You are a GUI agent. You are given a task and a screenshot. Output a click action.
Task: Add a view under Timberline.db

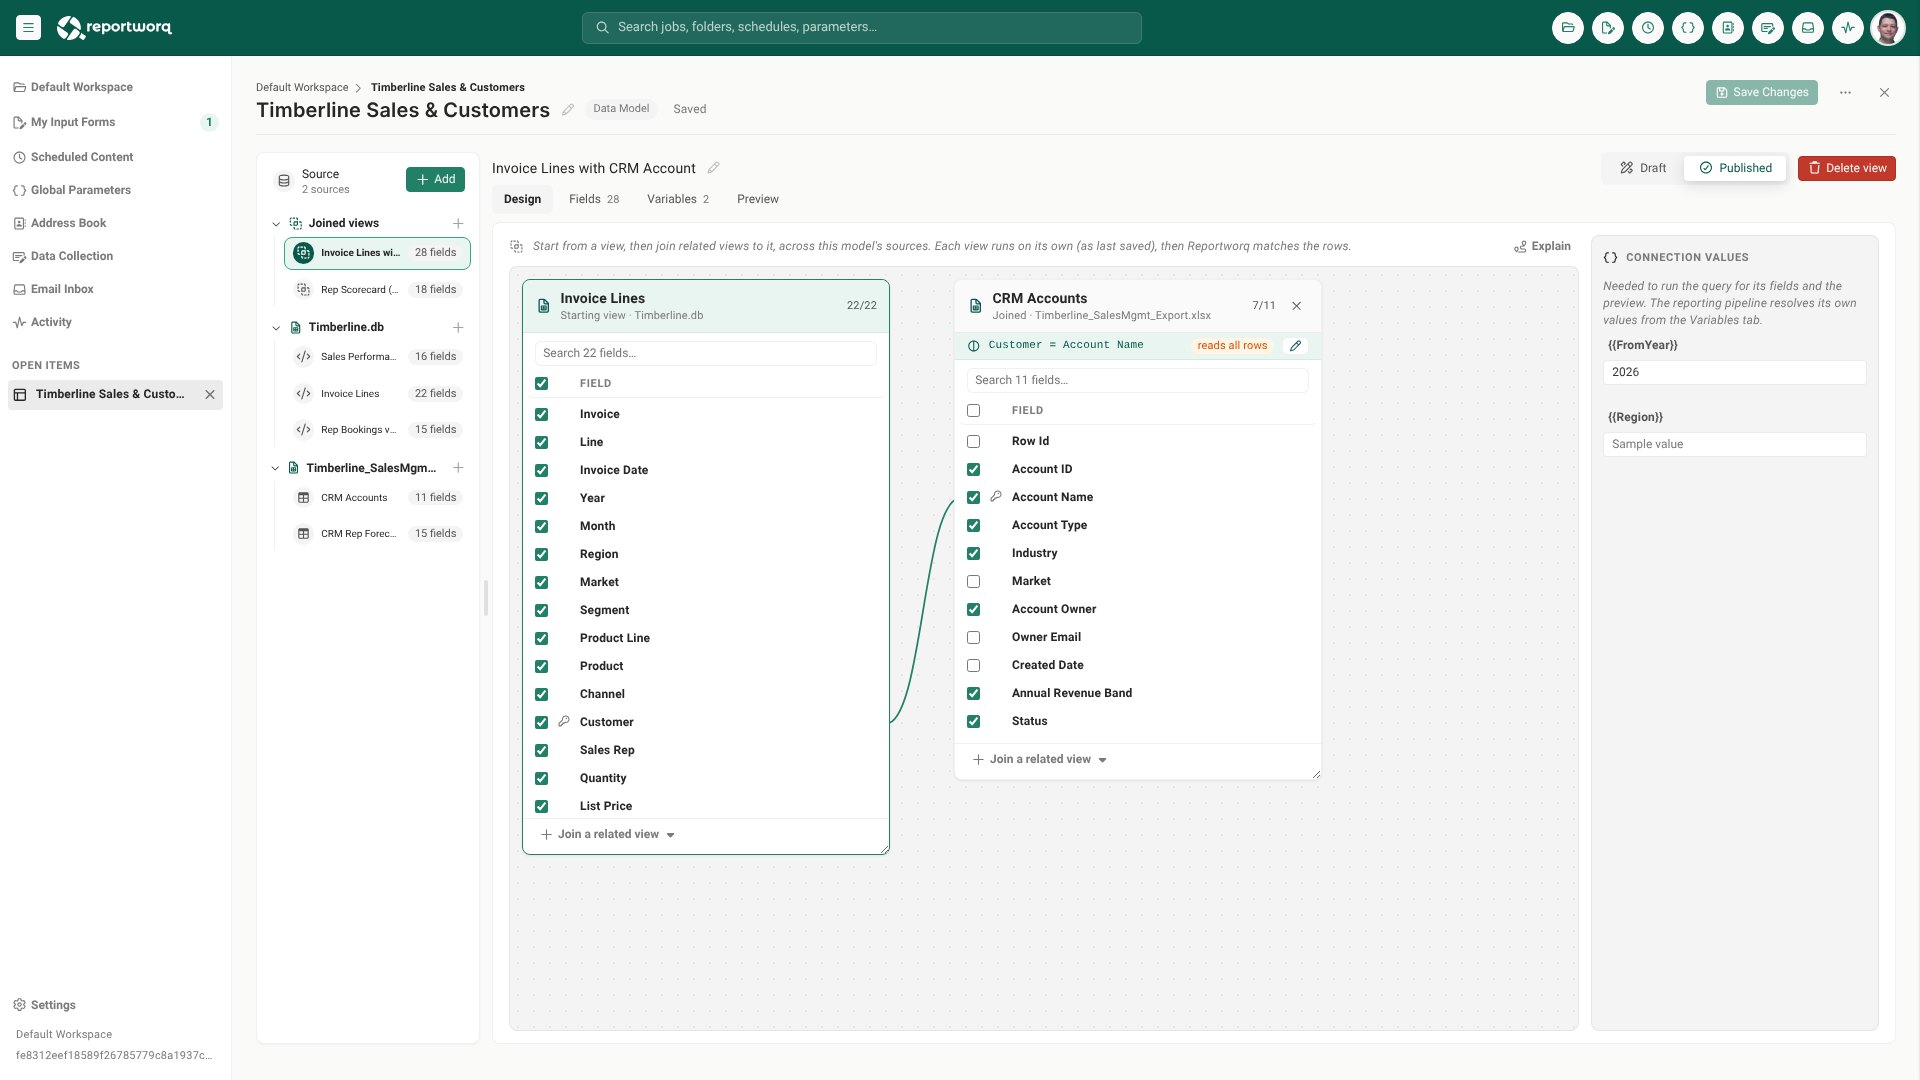click(x=458, y=327)
